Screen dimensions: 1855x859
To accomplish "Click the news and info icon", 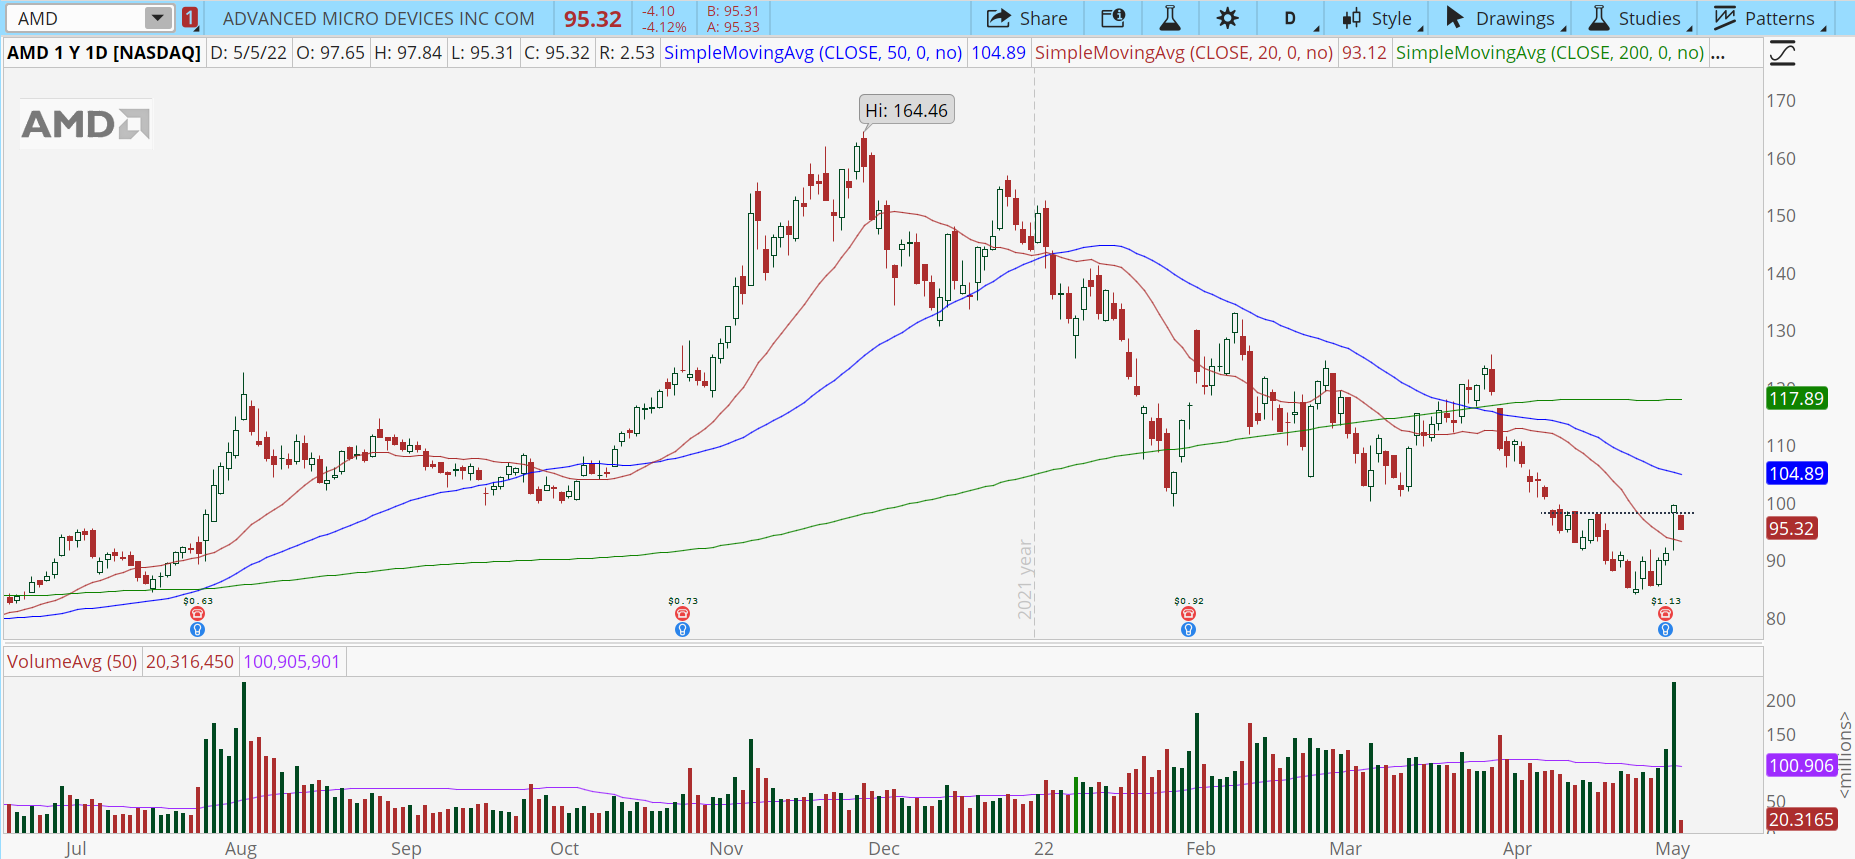I will [x=1113, y=18].
